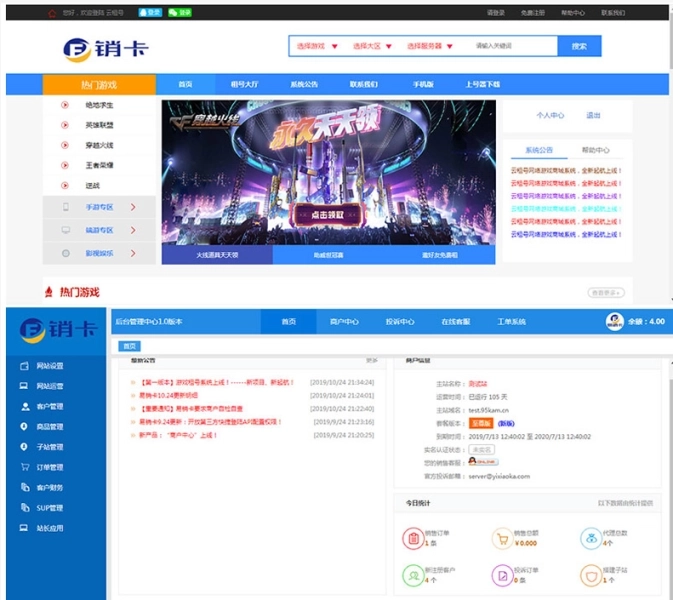Click the 个人中心 link
The height and width of the screenshot is (600, 673).
550,115
